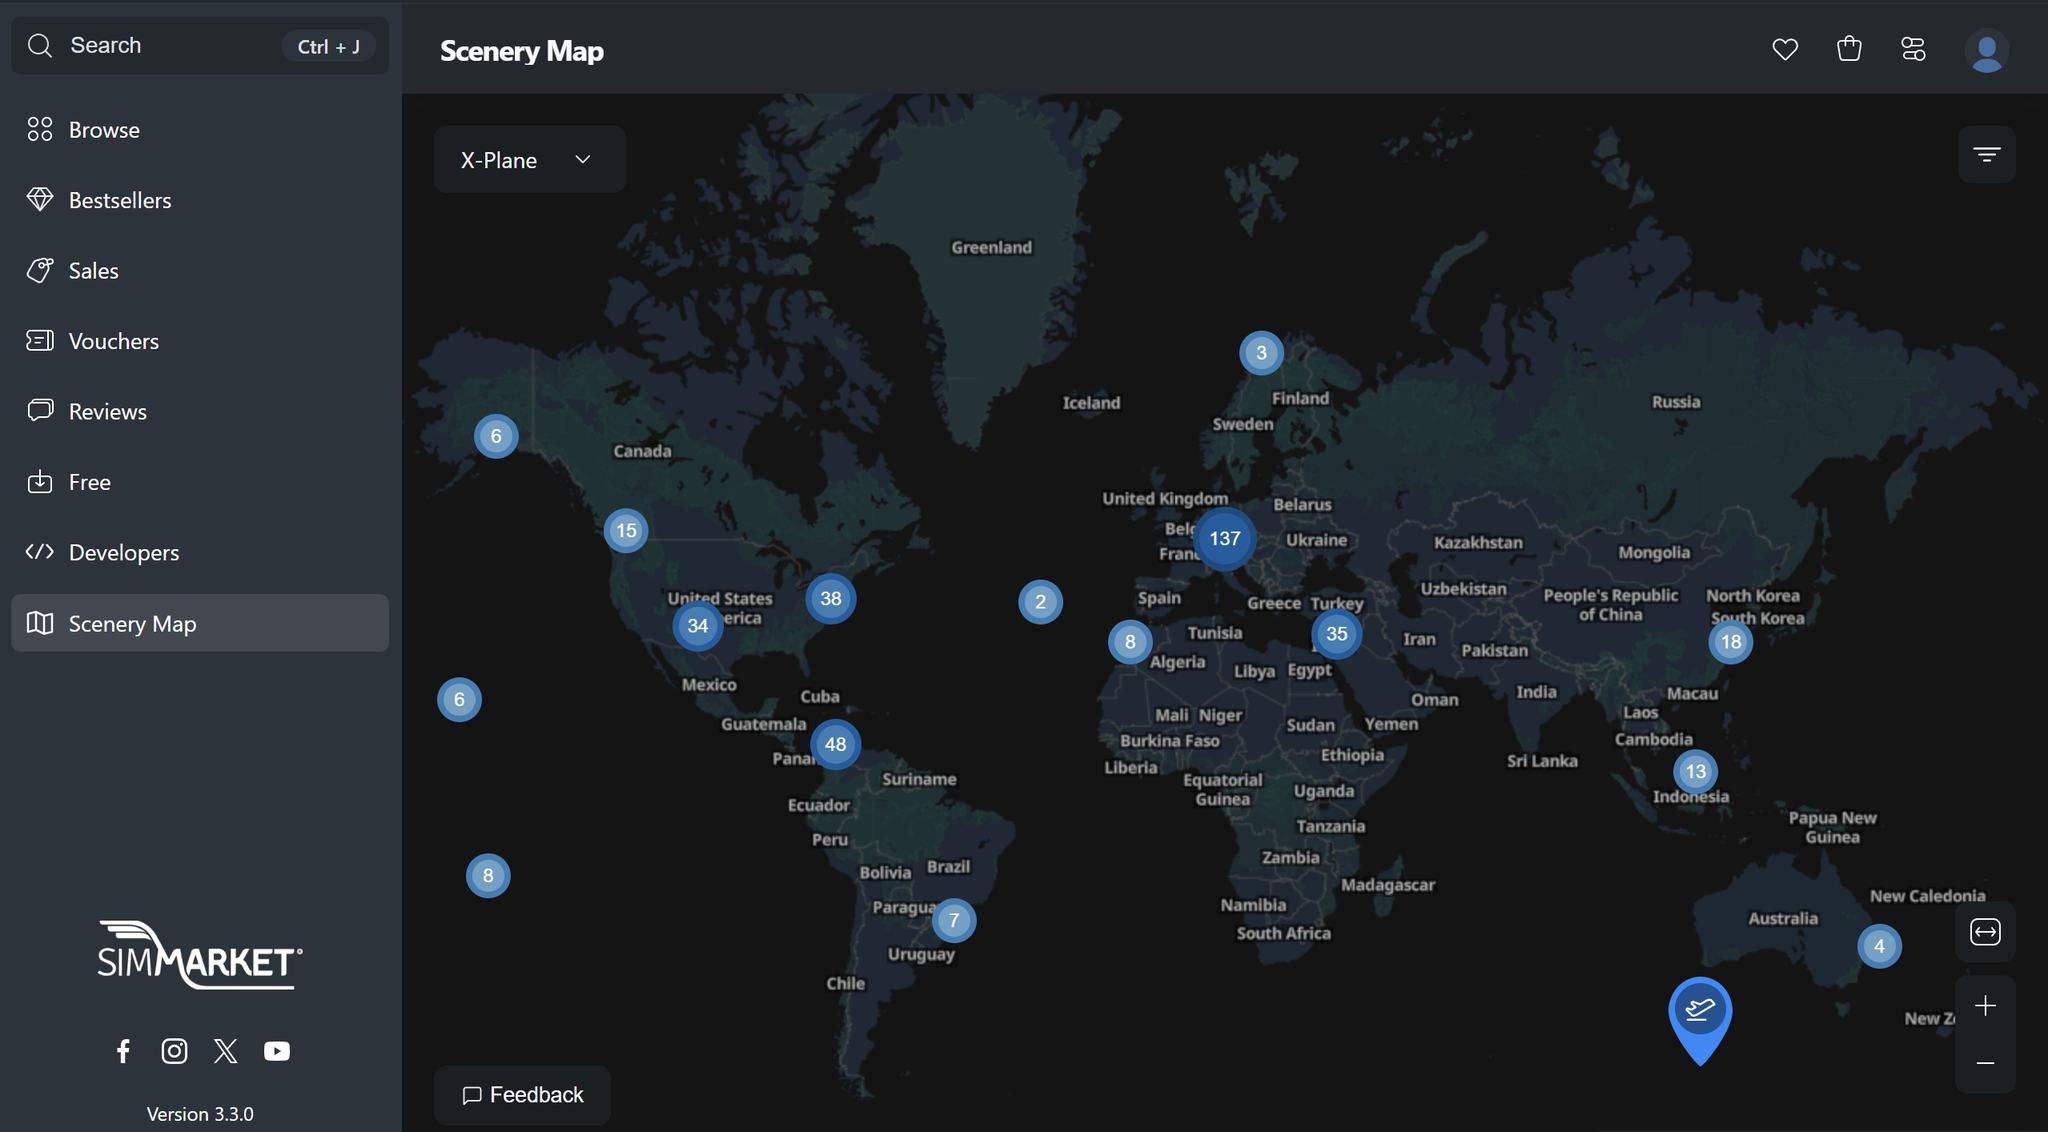
Task: Open the user profile avatar
Action: [x=1986, y=51]
